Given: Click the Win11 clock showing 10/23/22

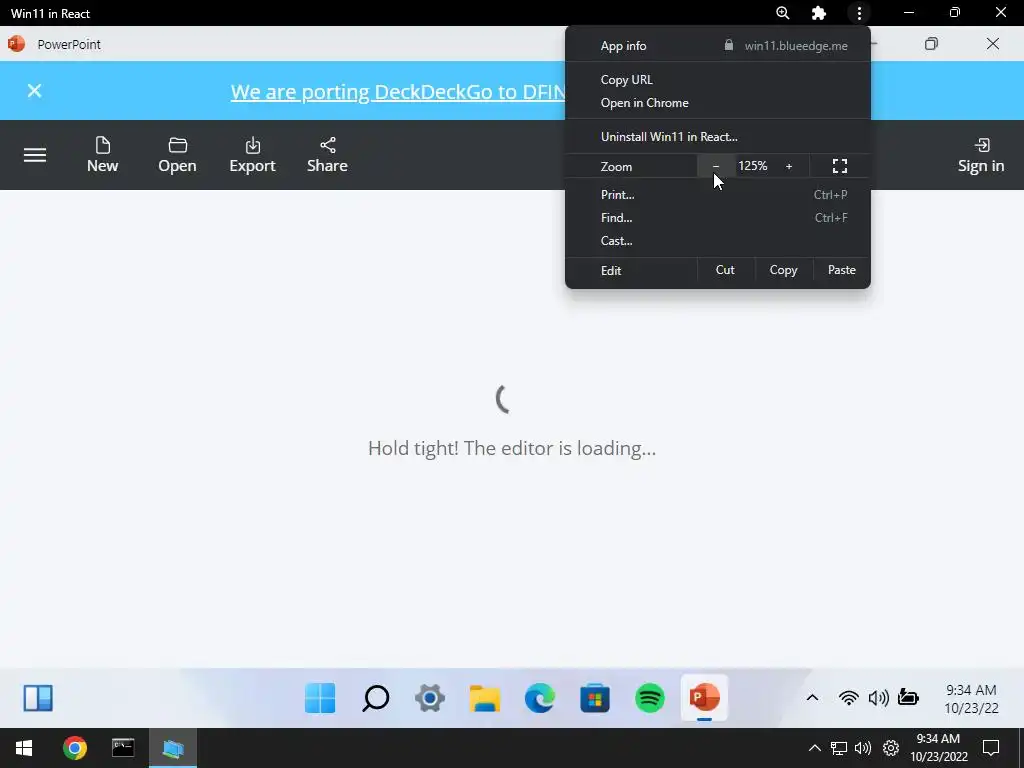Looking at the screenshot, I should tap(971, 699).
